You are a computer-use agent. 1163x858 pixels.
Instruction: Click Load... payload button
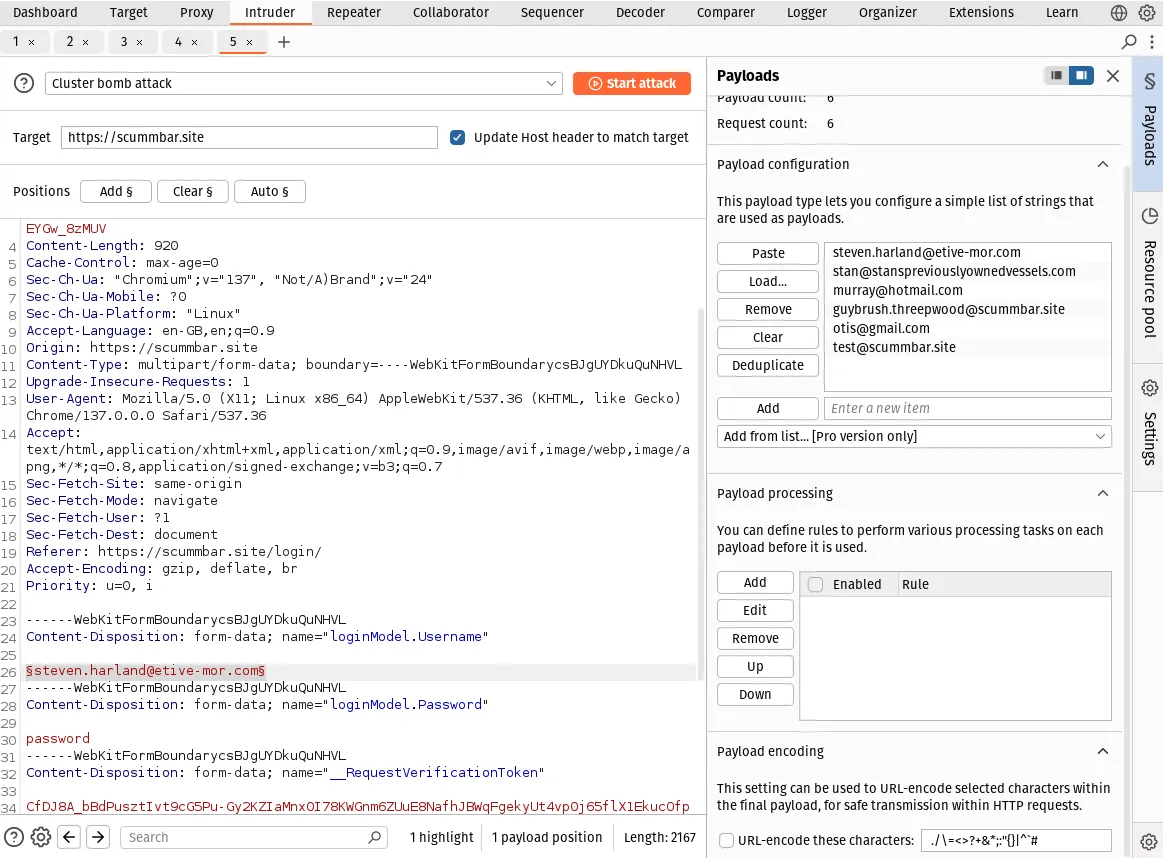[x=768, y=281]
